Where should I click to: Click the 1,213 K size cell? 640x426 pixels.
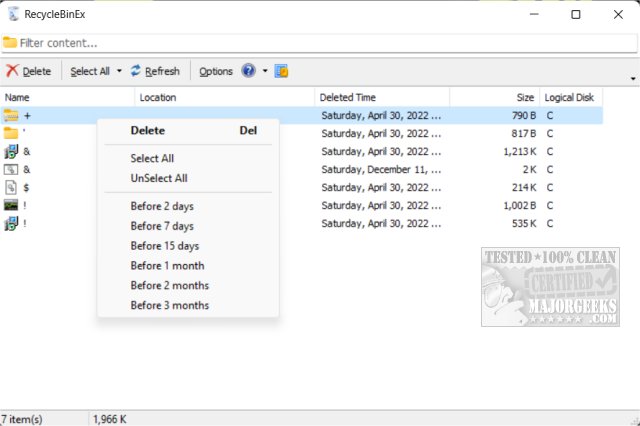pos(520,152)
